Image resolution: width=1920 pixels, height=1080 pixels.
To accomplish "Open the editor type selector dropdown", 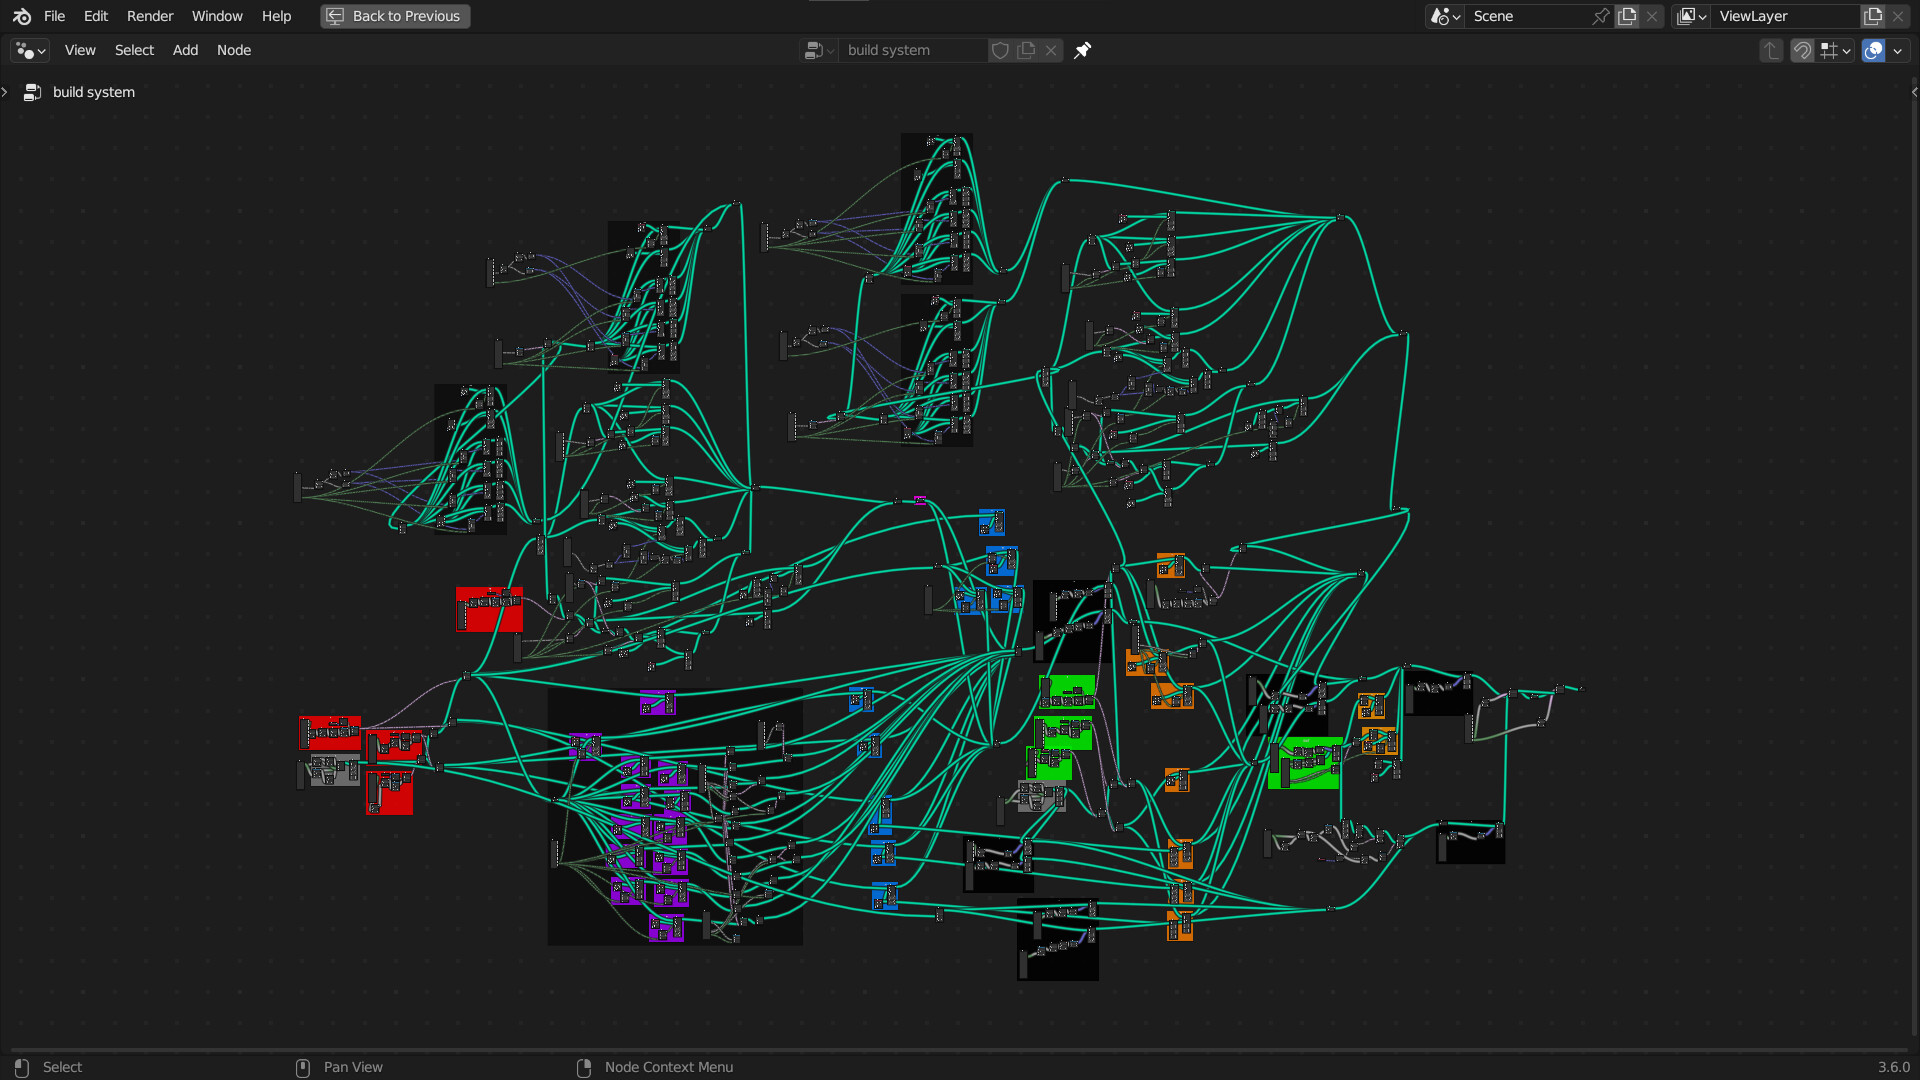I will pos(30,50).
